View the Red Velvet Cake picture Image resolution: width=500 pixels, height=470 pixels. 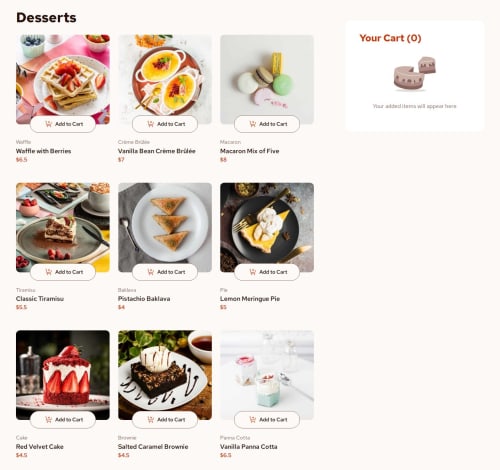click(x=63, y=375)
